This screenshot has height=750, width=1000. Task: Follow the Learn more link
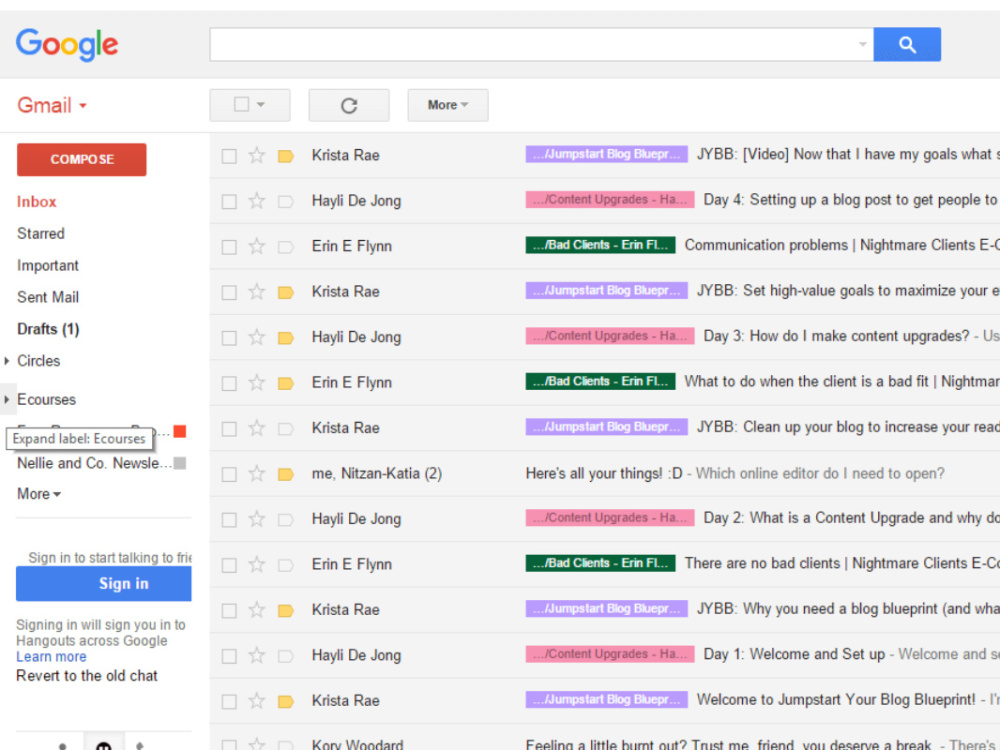coord(51,657)
